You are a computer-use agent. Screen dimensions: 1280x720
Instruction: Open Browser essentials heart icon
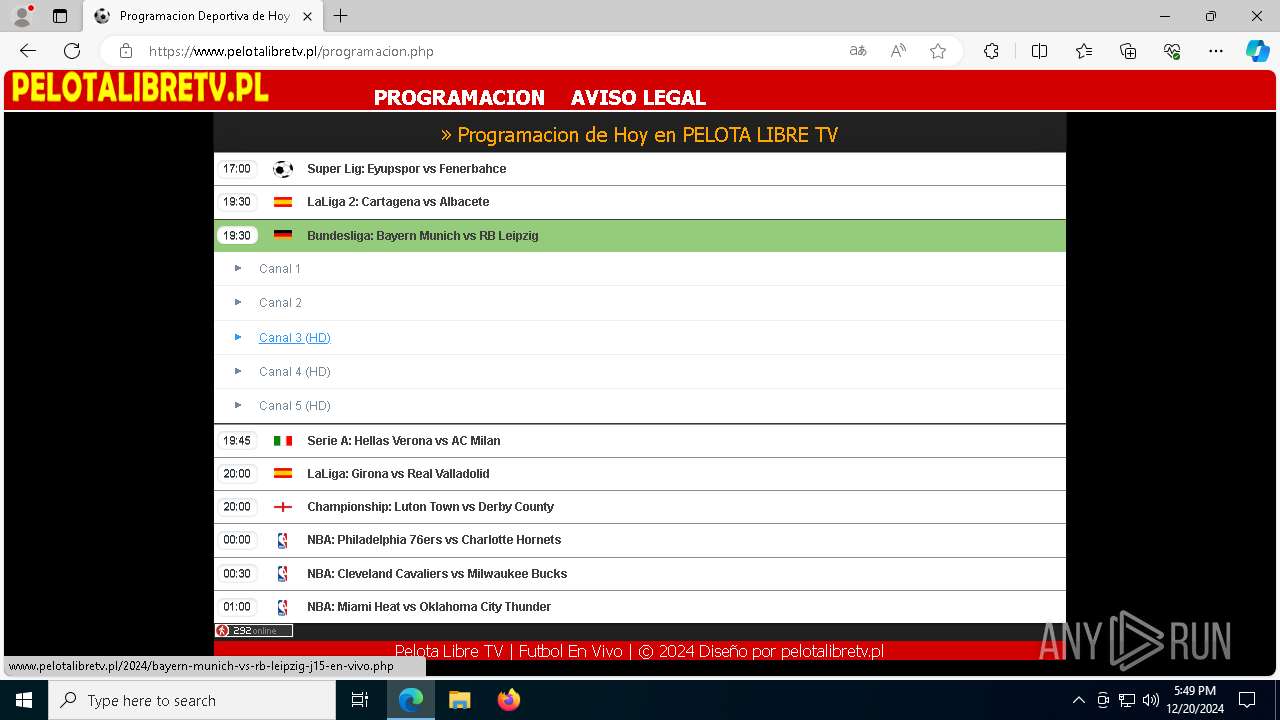(1172, 51)
